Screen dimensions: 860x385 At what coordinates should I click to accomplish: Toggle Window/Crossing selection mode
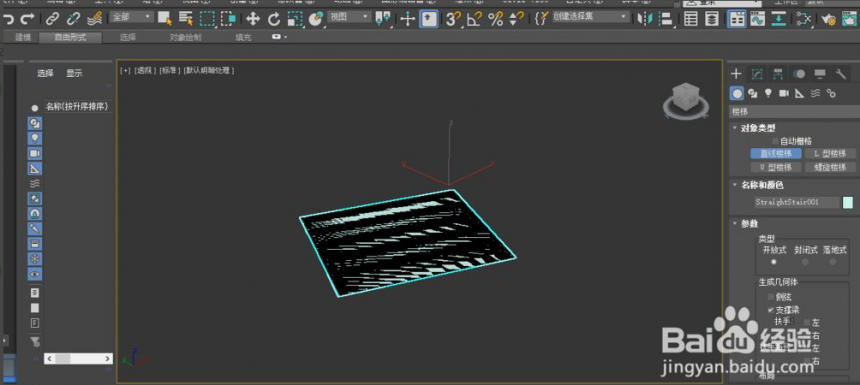point(229,19)
